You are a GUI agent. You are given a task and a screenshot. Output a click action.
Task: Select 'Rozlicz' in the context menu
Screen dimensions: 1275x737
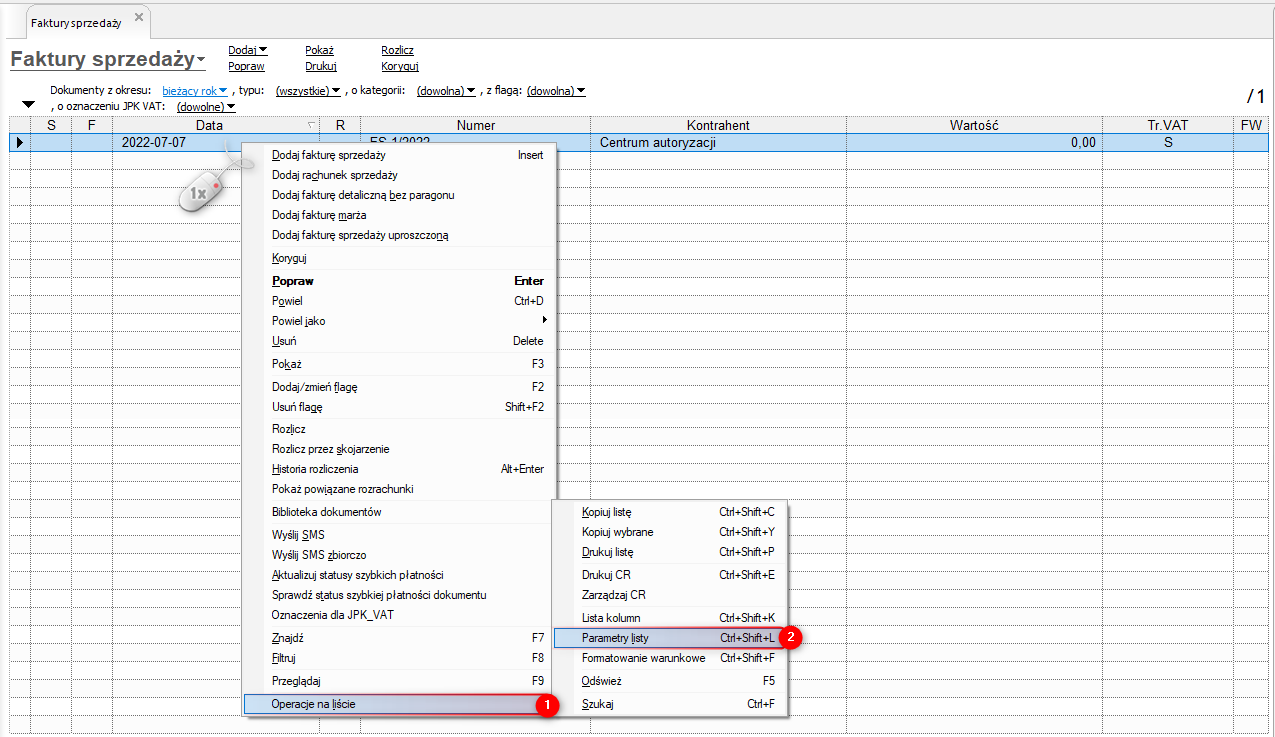point(399,429)
